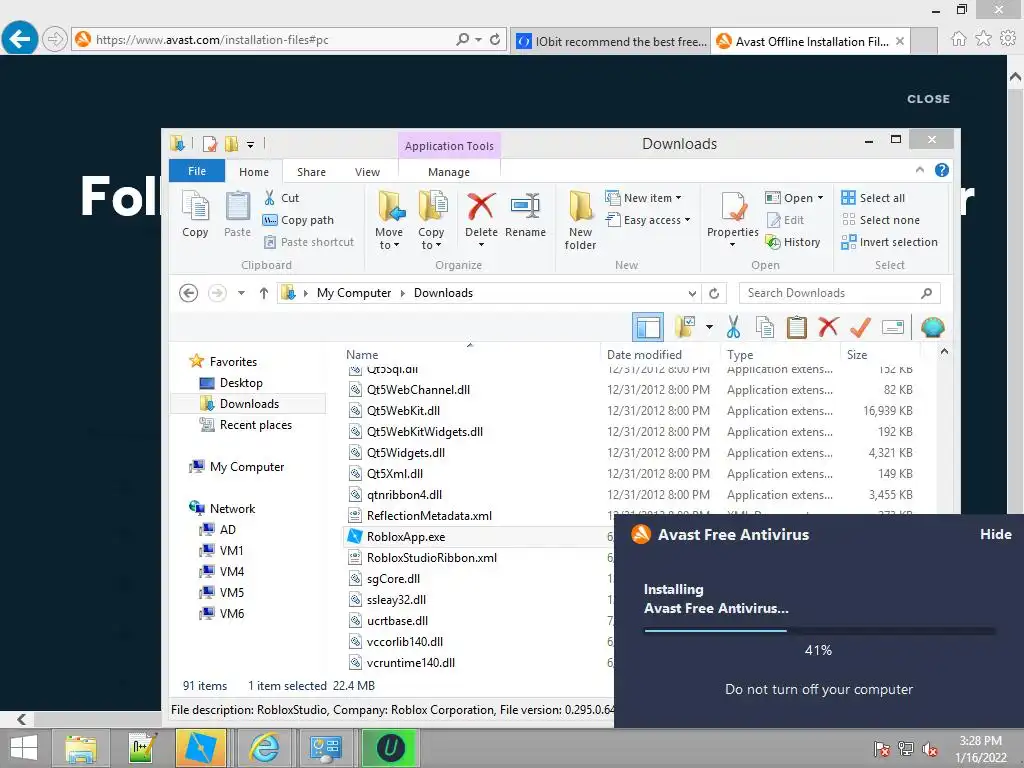The width and height of the screenshot is (1024, 768).
Task: Expand the folder options dropdown in lower toolbar
Action: [x=709, y=327]
